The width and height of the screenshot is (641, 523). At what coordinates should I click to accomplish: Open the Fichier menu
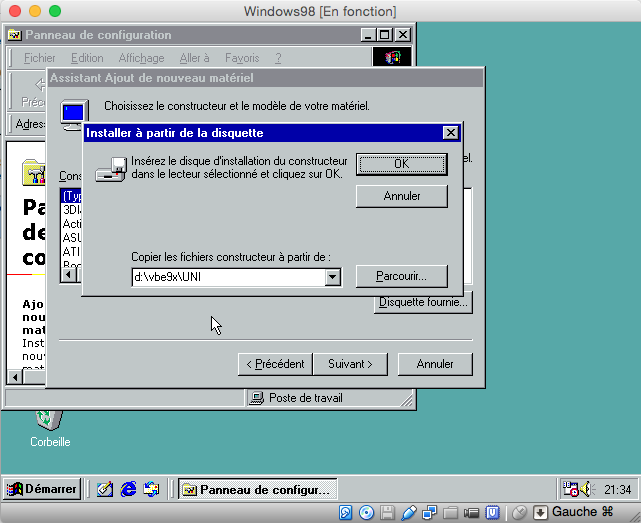click(39, 58)
